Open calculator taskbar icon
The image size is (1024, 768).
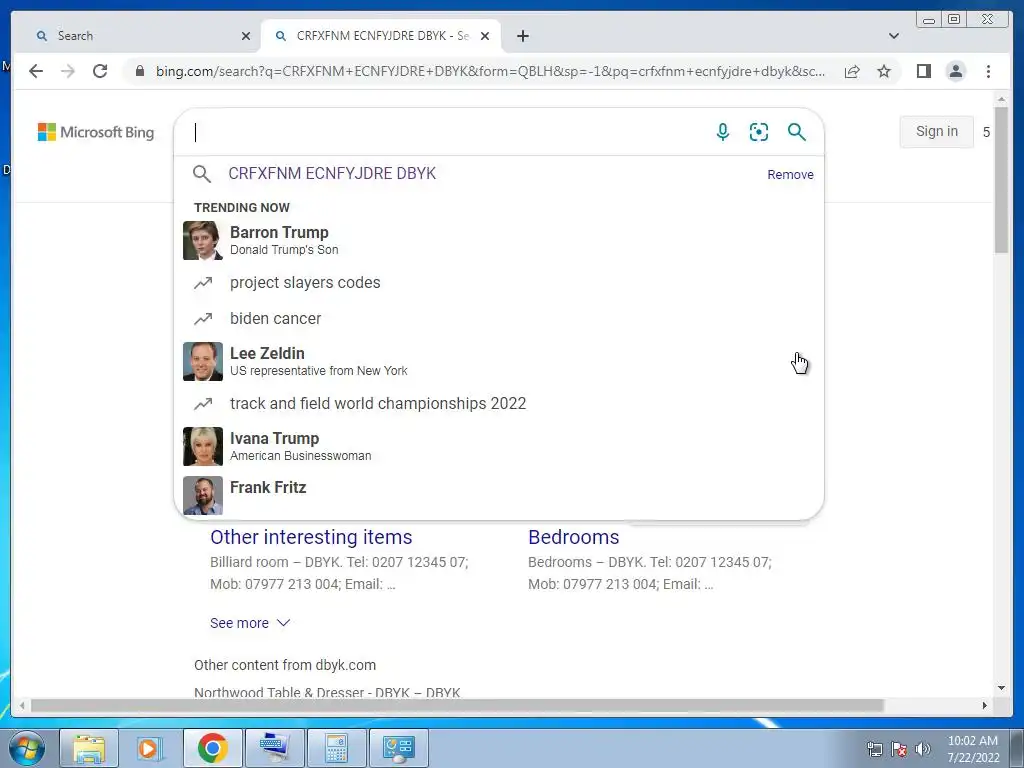pos(336,748)
